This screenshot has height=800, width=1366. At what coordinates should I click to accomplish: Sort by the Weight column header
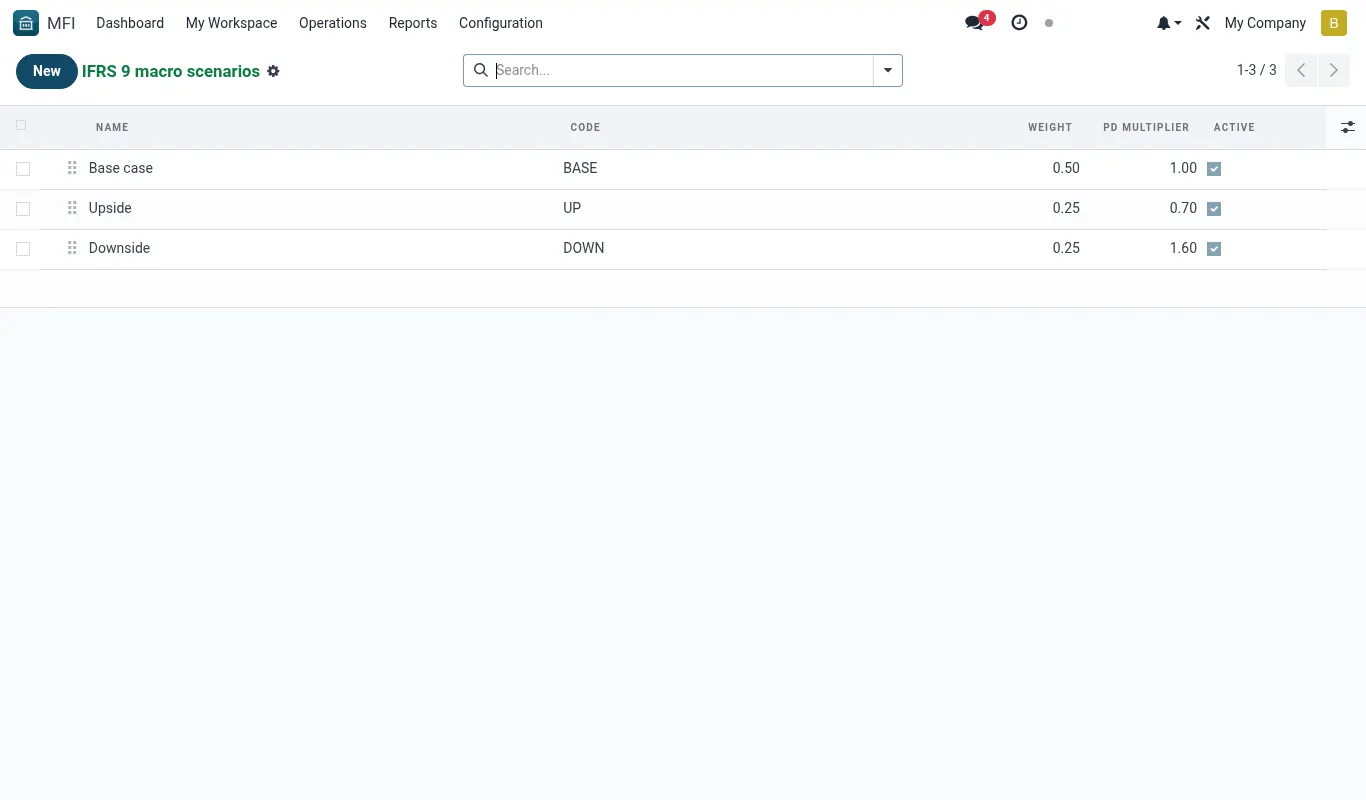tap(1050, 127)
